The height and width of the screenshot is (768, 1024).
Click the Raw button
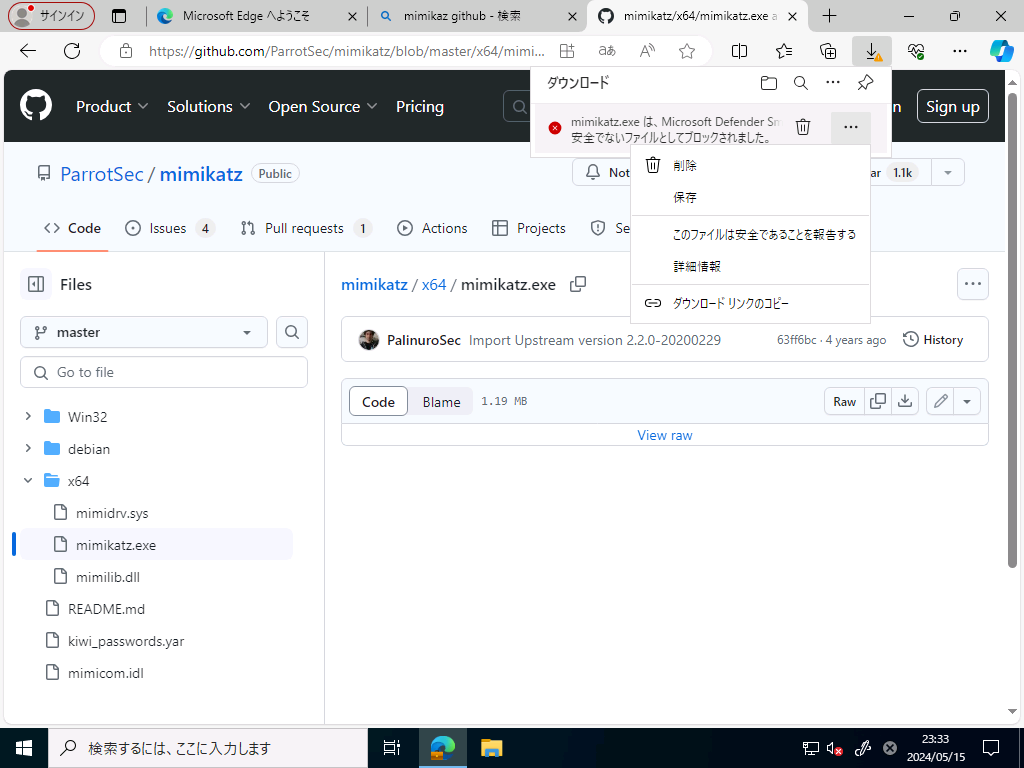[x=844, y=402]
